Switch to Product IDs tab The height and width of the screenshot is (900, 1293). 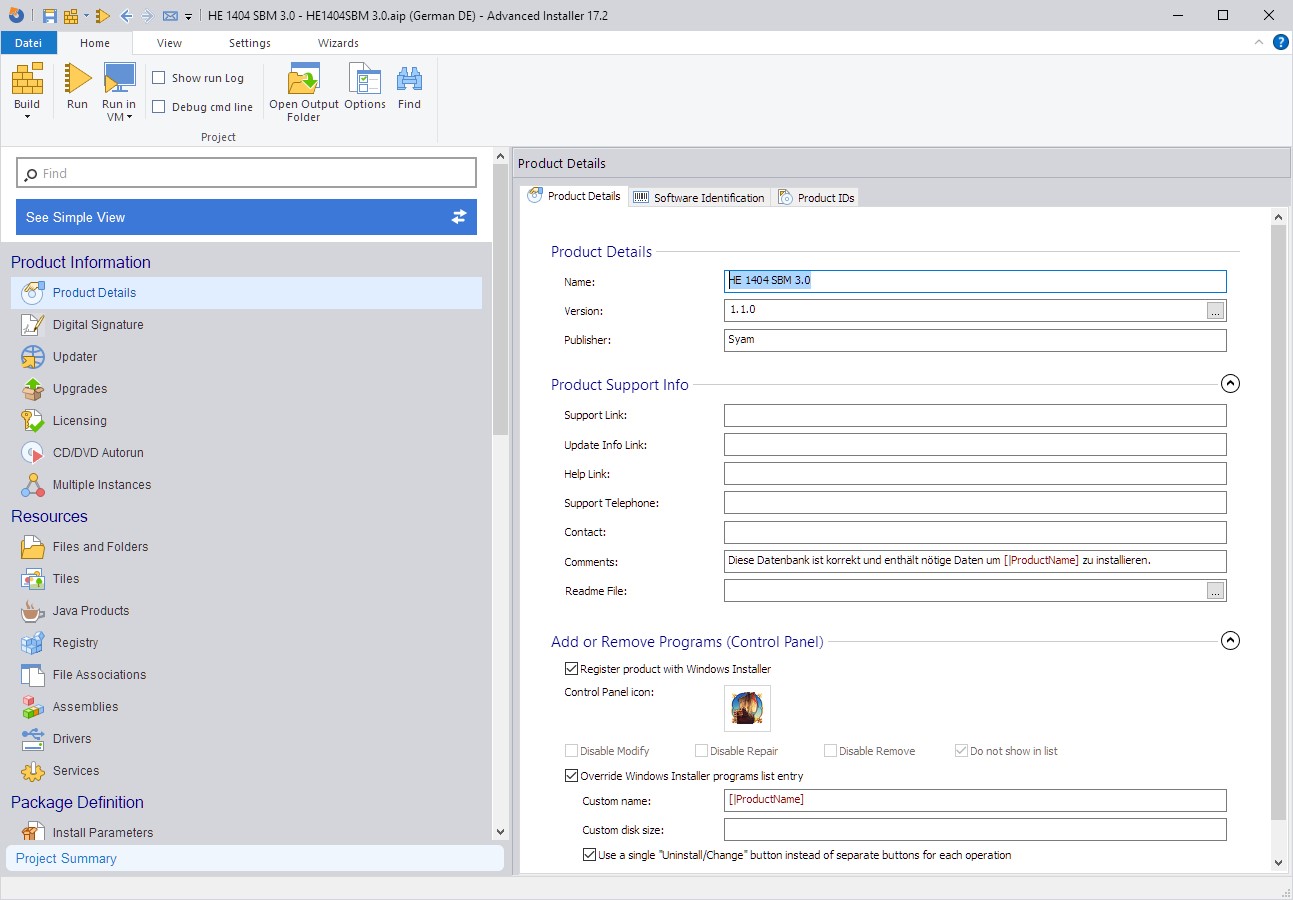816,197
